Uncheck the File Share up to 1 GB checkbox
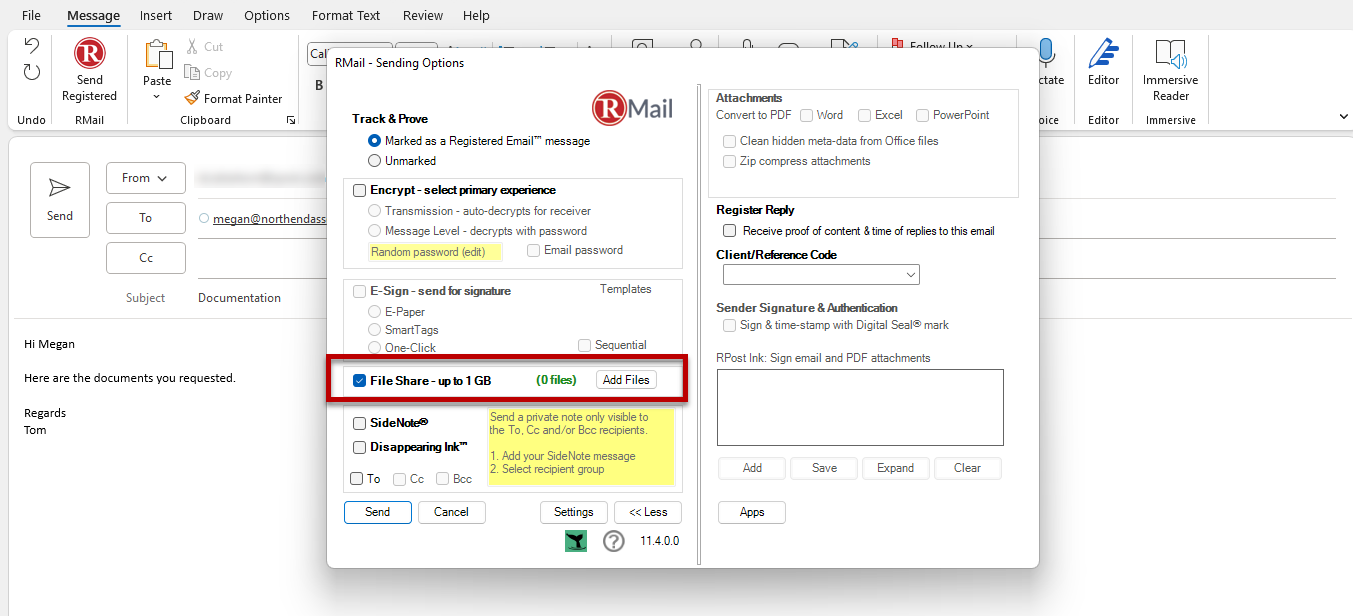The image size is (1353, 616). 360,380
